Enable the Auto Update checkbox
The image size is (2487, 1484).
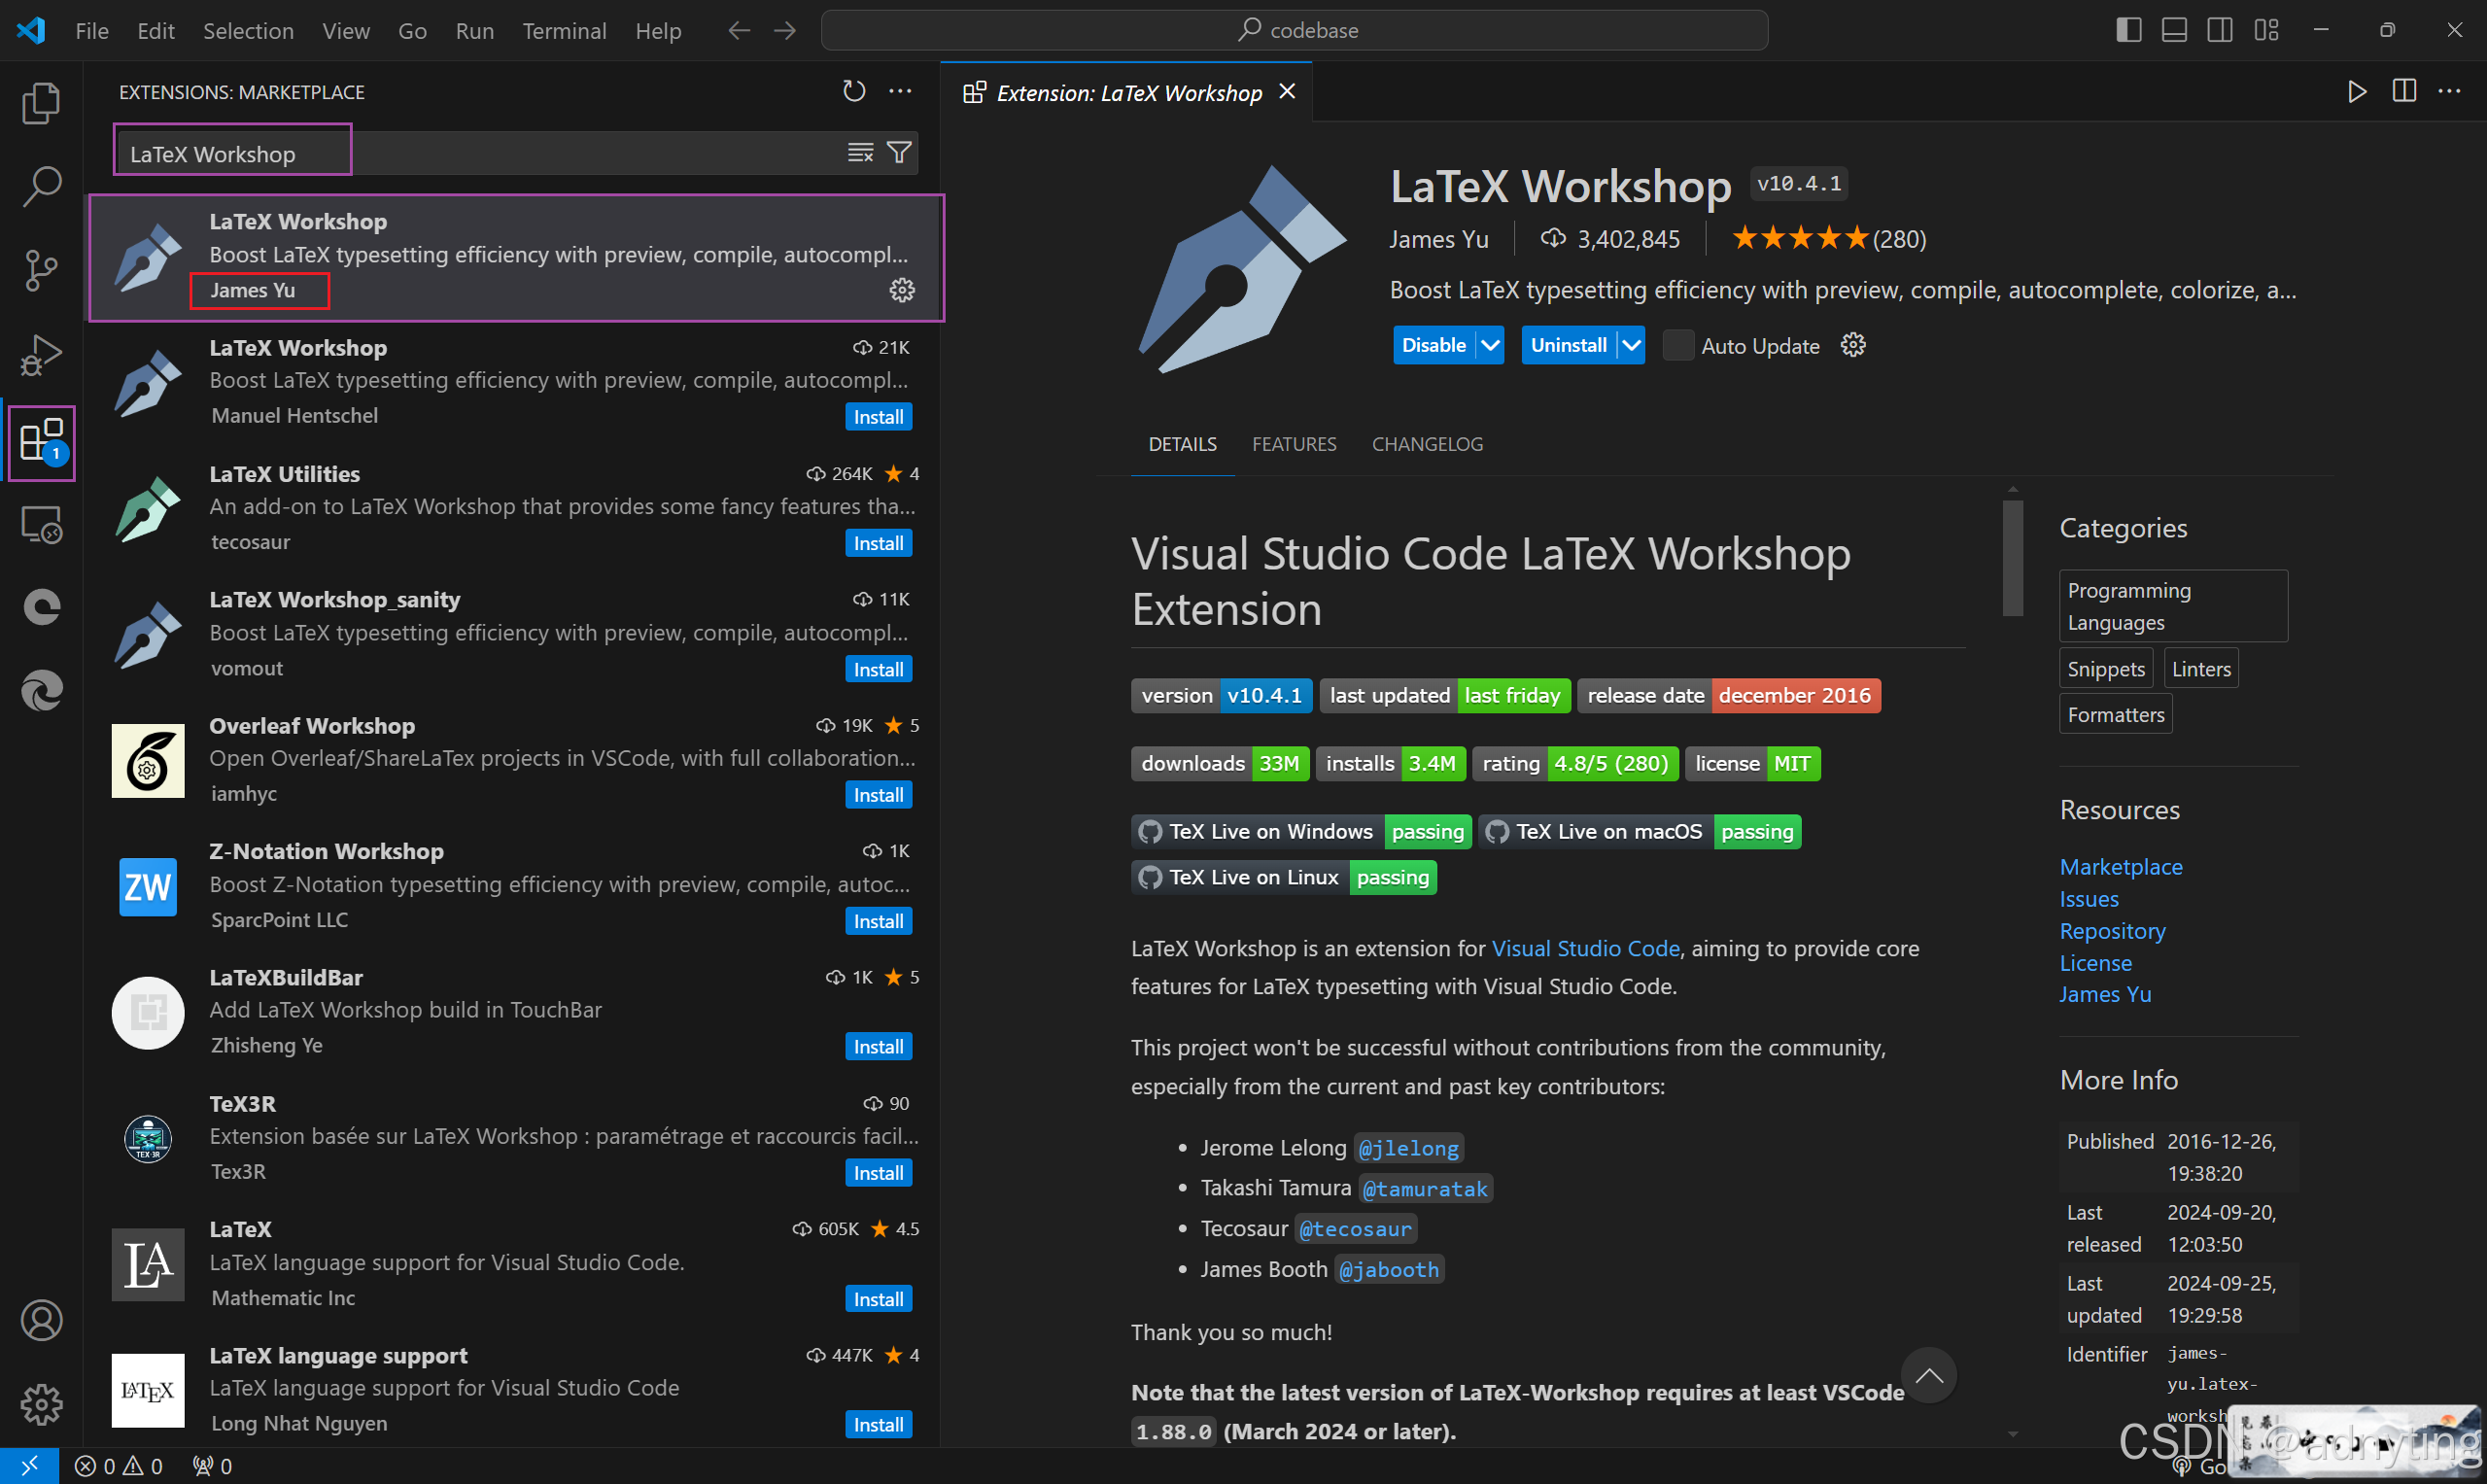(x=1677, y=345)
